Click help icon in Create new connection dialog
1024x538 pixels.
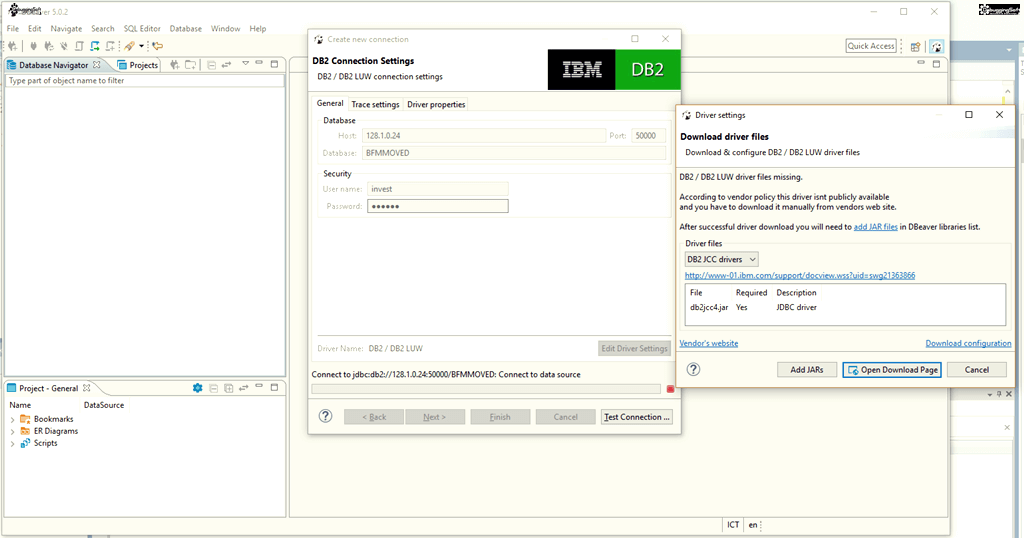click(x=325, y=416)
